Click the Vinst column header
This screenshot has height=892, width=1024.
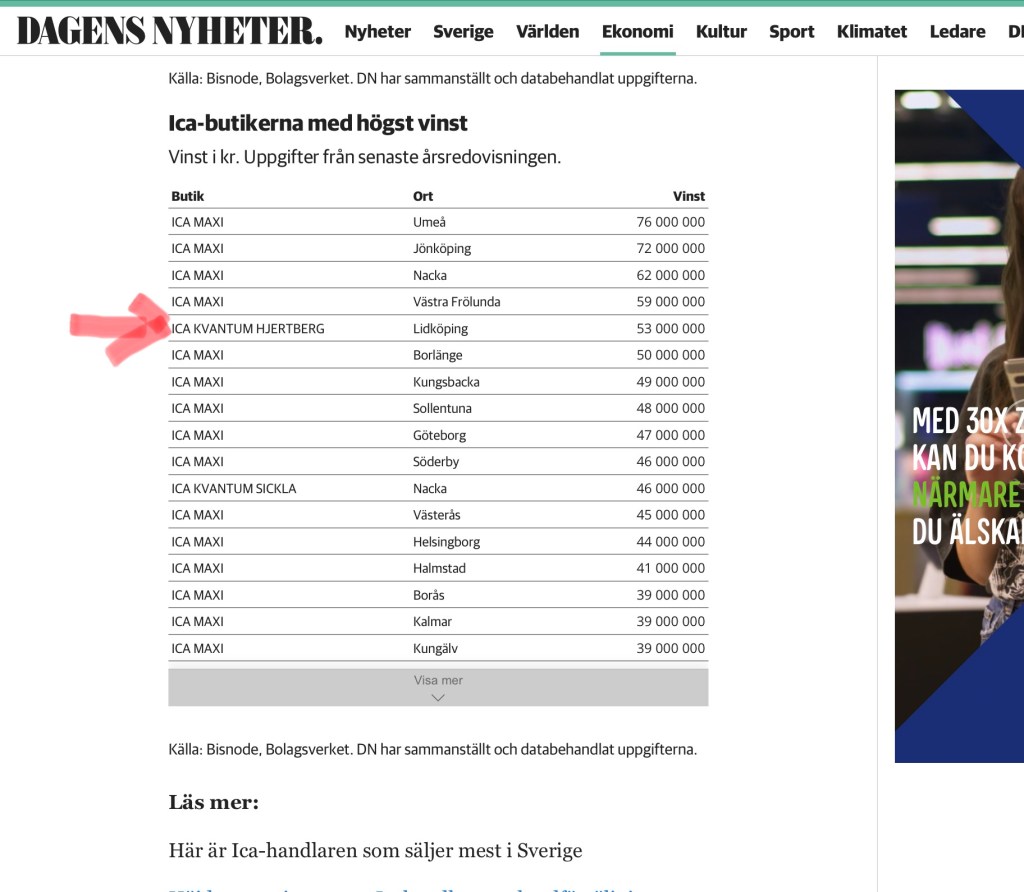(x=688, y=196)
